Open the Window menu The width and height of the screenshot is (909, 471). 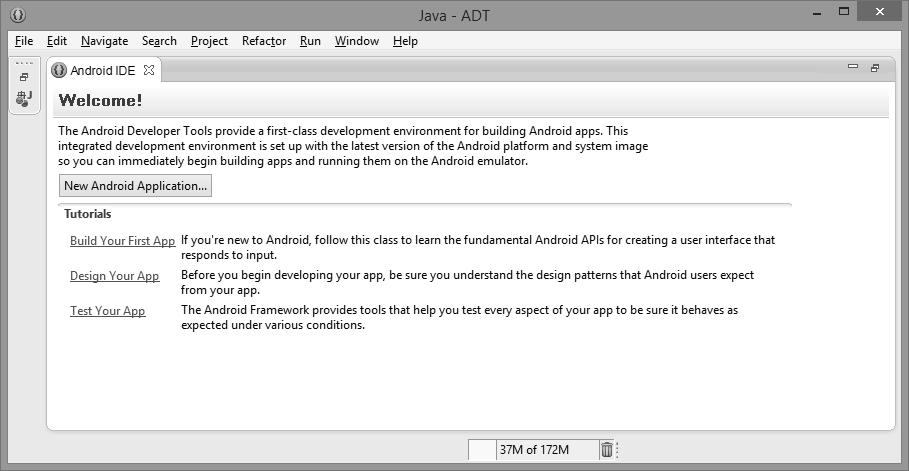point(356,41)
